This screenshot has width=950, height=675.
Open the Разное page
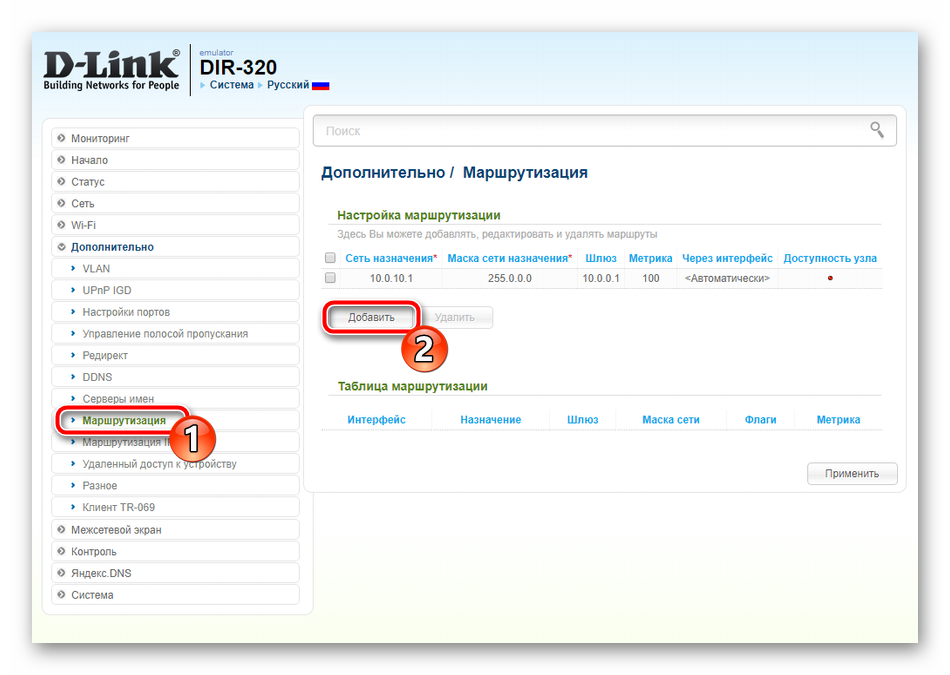point(176,486)
